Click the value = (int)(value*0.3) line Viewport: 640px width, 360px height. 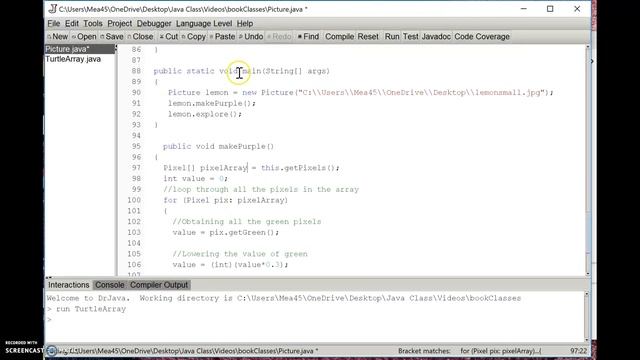[230, 265]
